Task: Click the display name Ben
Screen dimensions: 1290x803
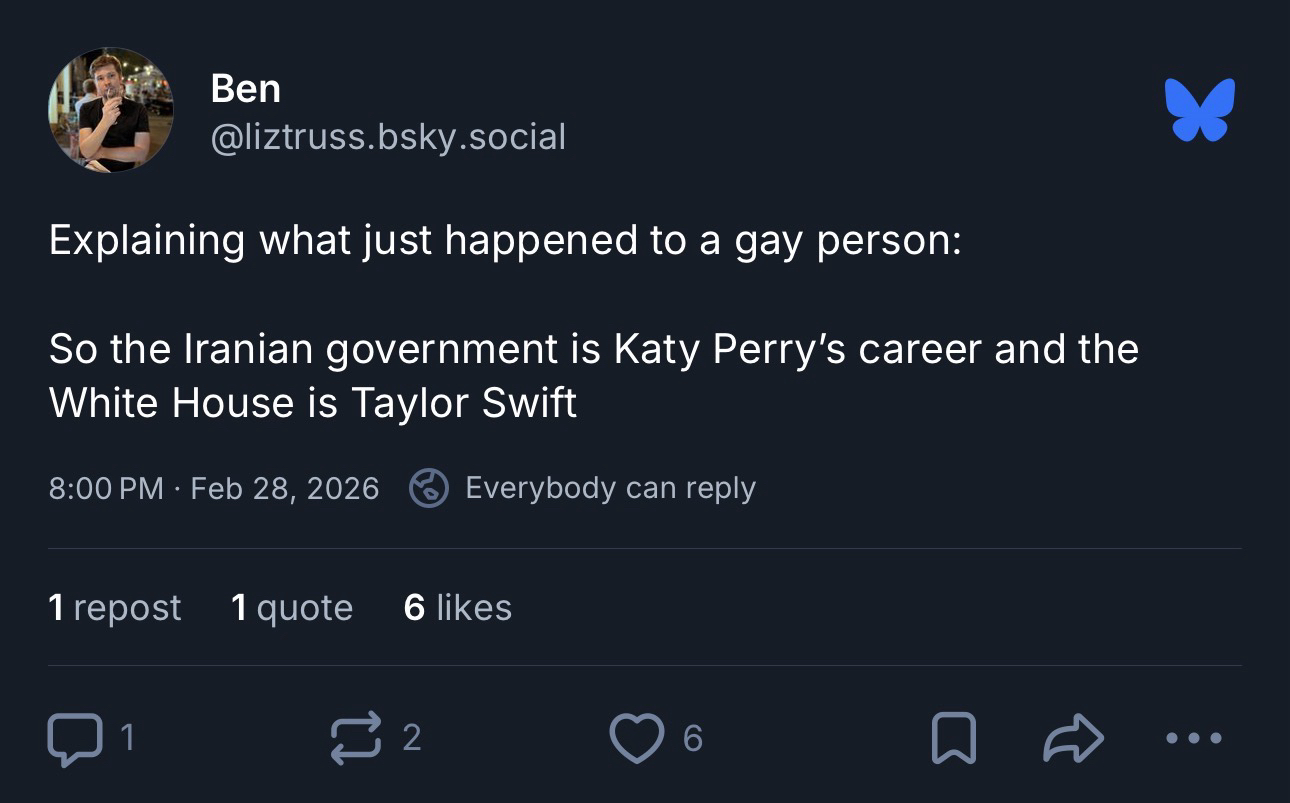Action: click(x=245, y=89)
